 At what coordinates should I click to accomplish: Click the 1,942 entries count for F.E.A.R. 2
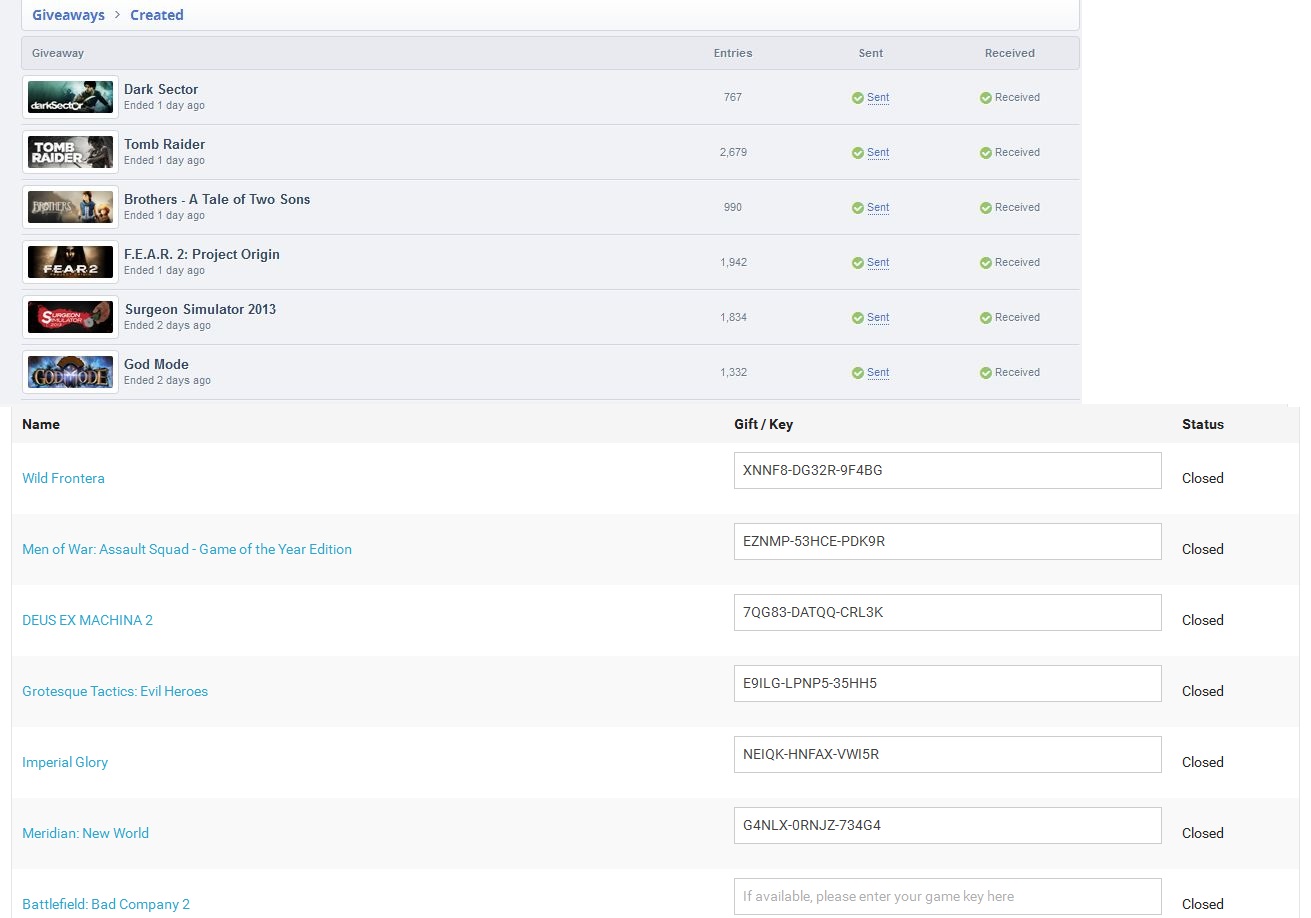733,263
